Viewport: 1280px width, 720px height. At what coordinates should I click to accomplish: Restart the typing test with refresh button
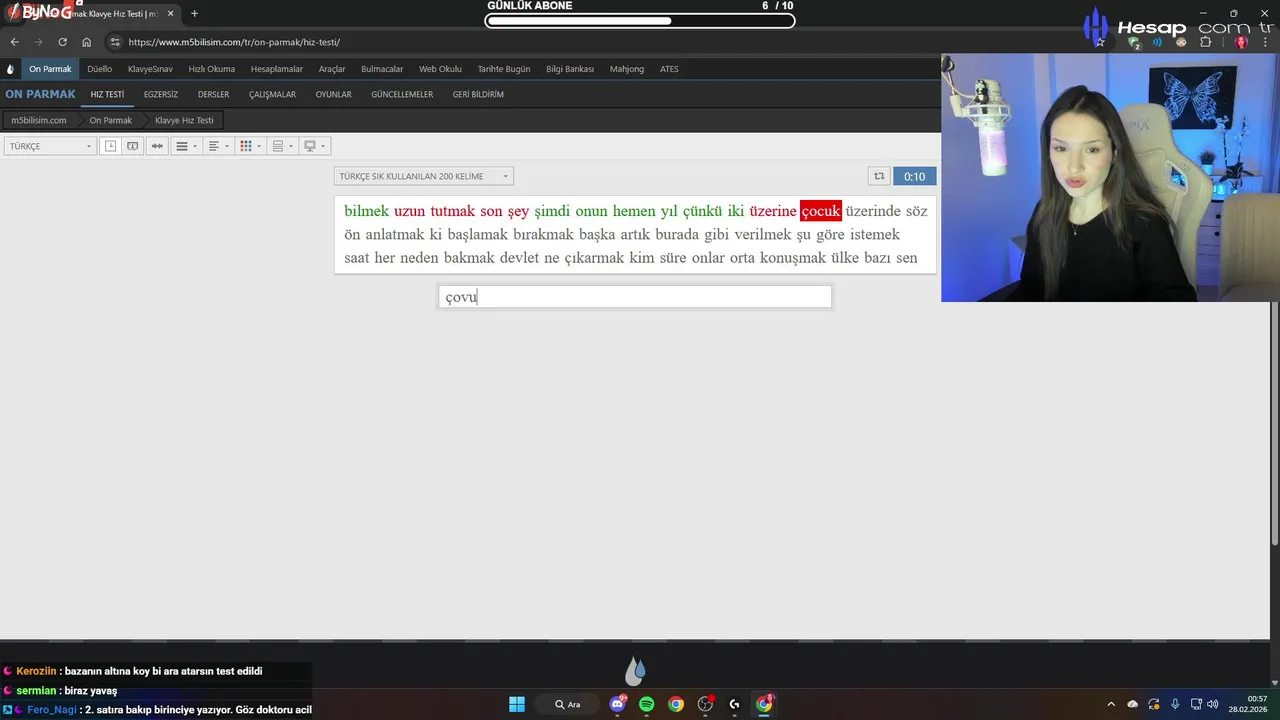[879, 176]
